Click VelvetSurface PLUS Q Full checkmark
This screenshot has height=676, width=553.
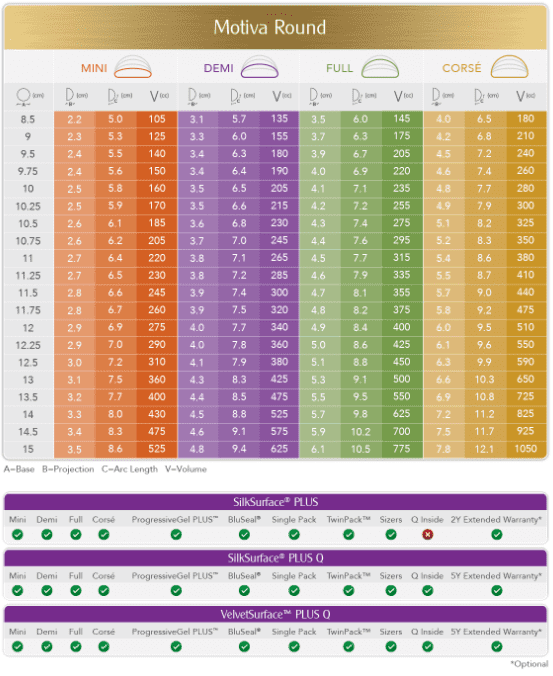76,647
